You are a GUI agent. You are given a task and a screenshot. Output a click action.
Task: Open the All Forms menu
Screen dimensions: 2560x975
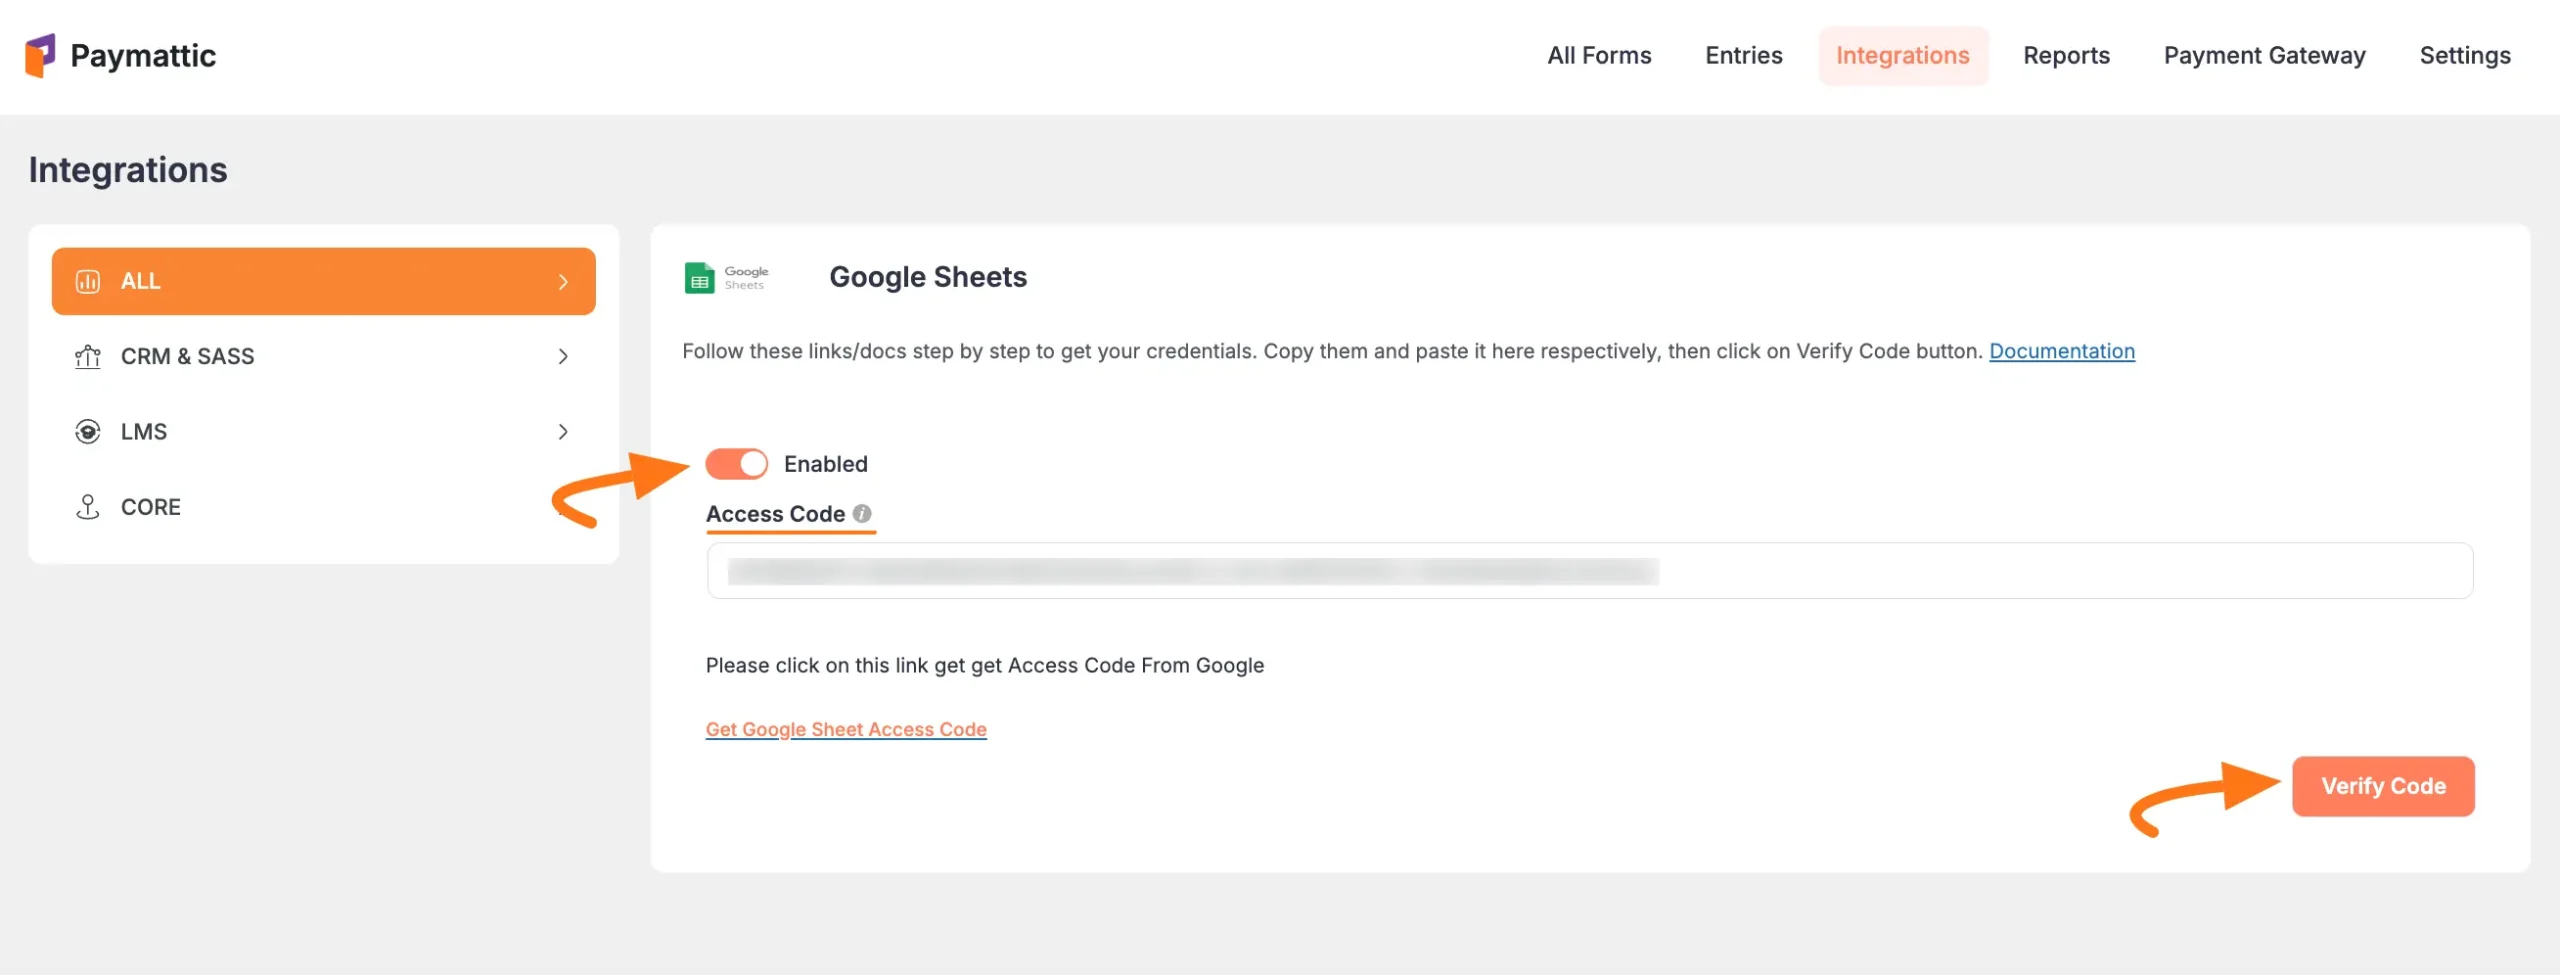pyautogui.click(x=1599, y=56)
